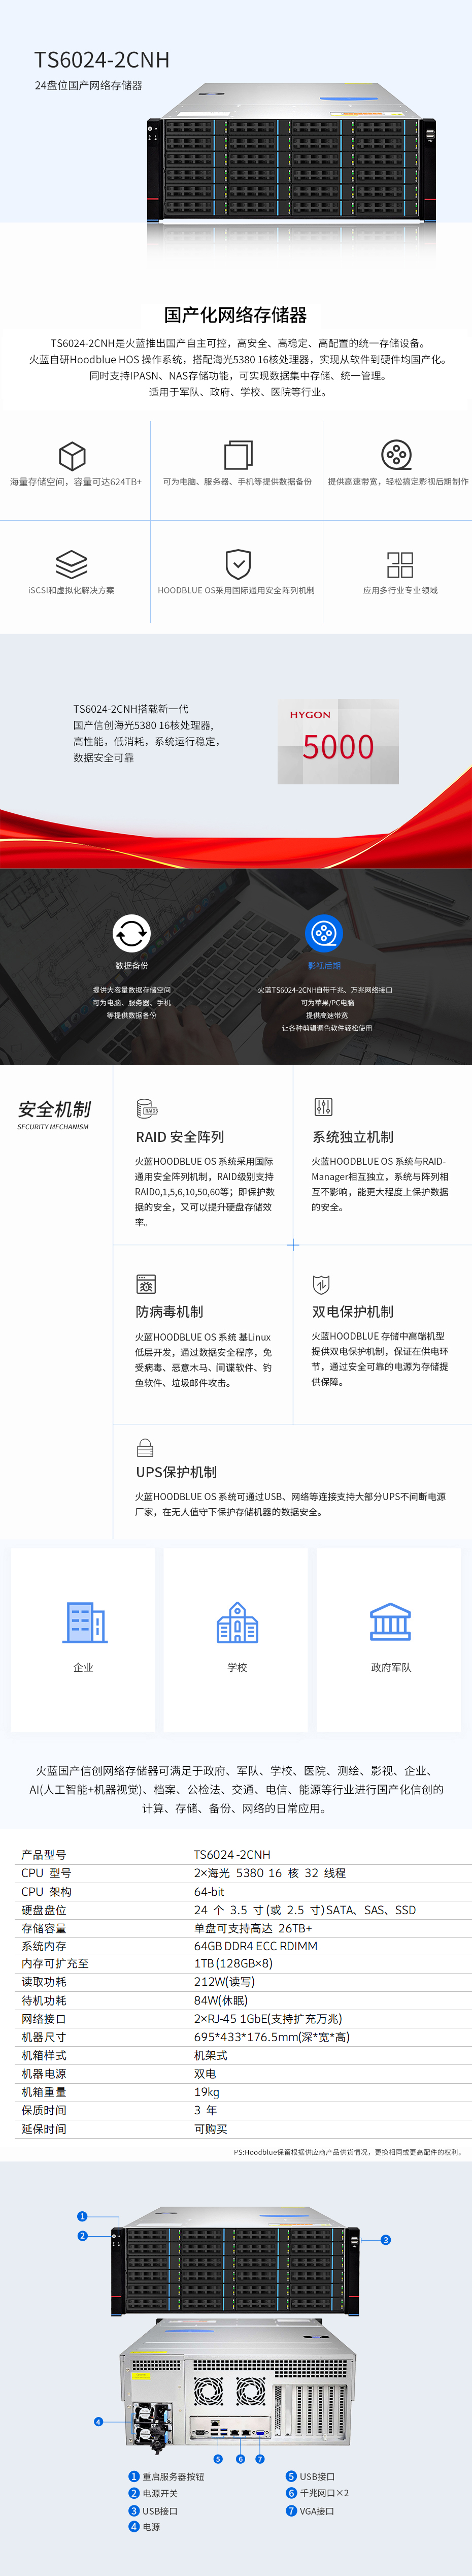Click the power supply value 双电

(205, 2074)
